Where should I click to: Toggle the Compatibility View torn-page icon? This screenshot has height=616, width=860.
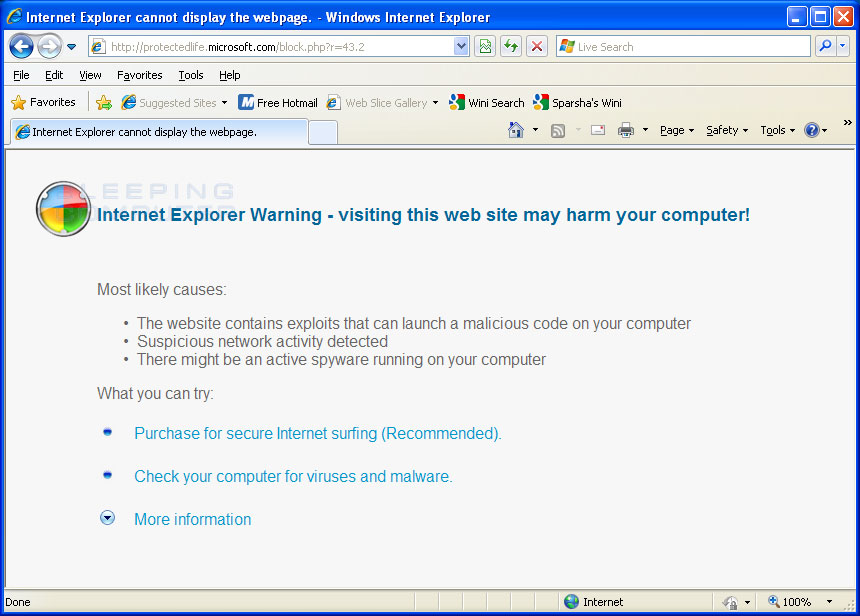485,47
